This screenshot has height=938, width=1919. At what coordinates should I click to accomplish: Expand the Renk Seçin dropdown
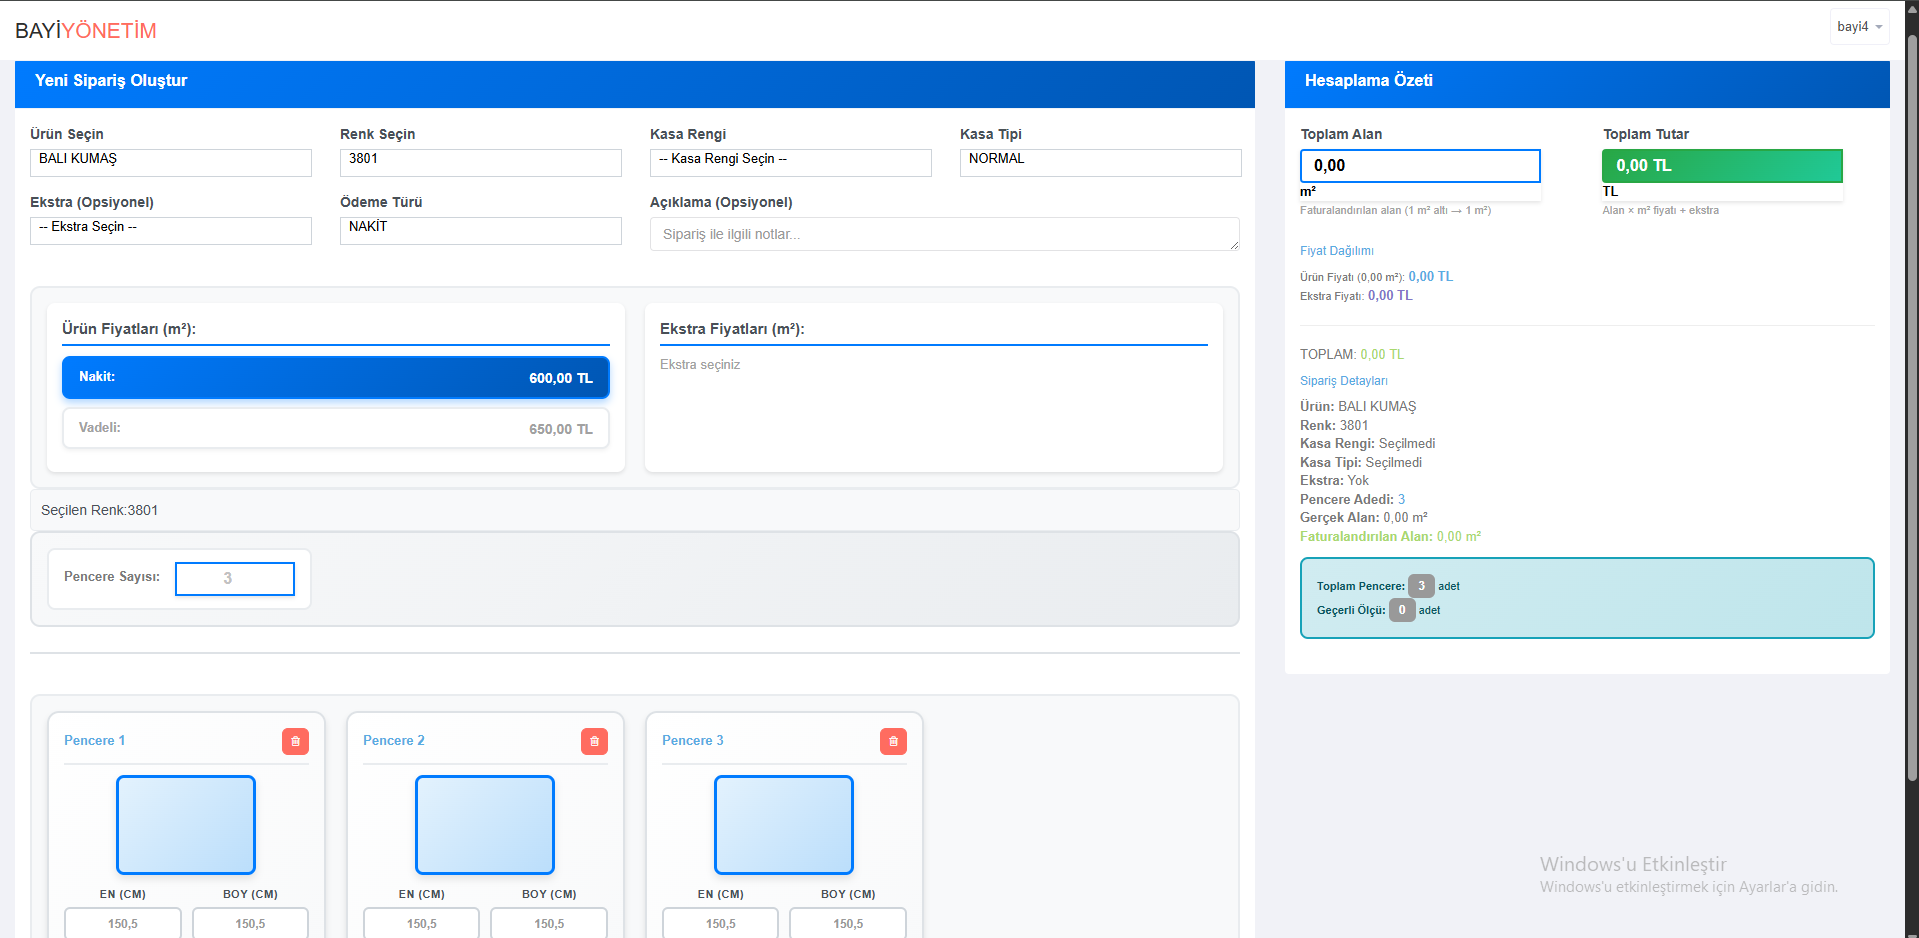coord(481,162)
